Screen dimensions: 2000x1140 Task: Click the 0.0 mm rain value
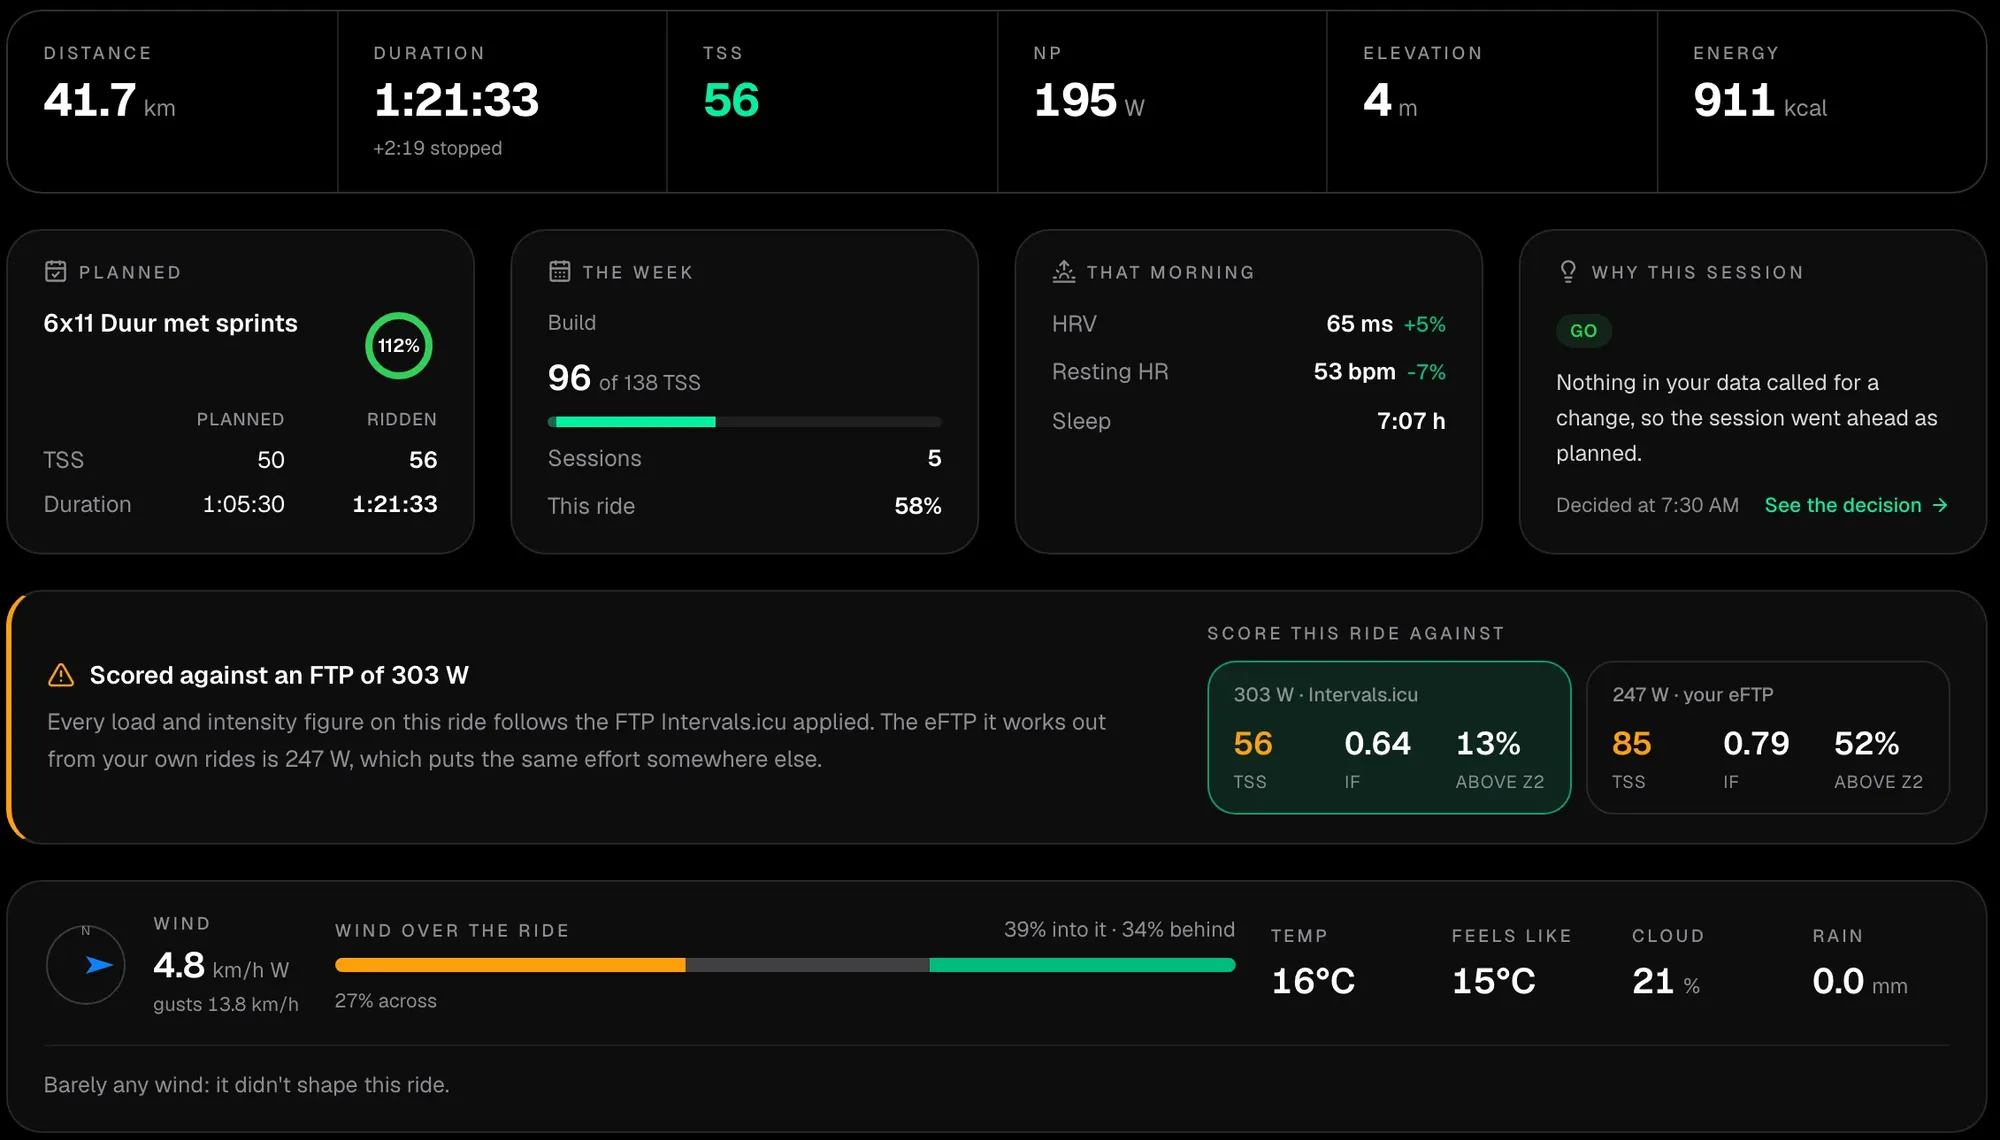click(x=1860, y=981)
